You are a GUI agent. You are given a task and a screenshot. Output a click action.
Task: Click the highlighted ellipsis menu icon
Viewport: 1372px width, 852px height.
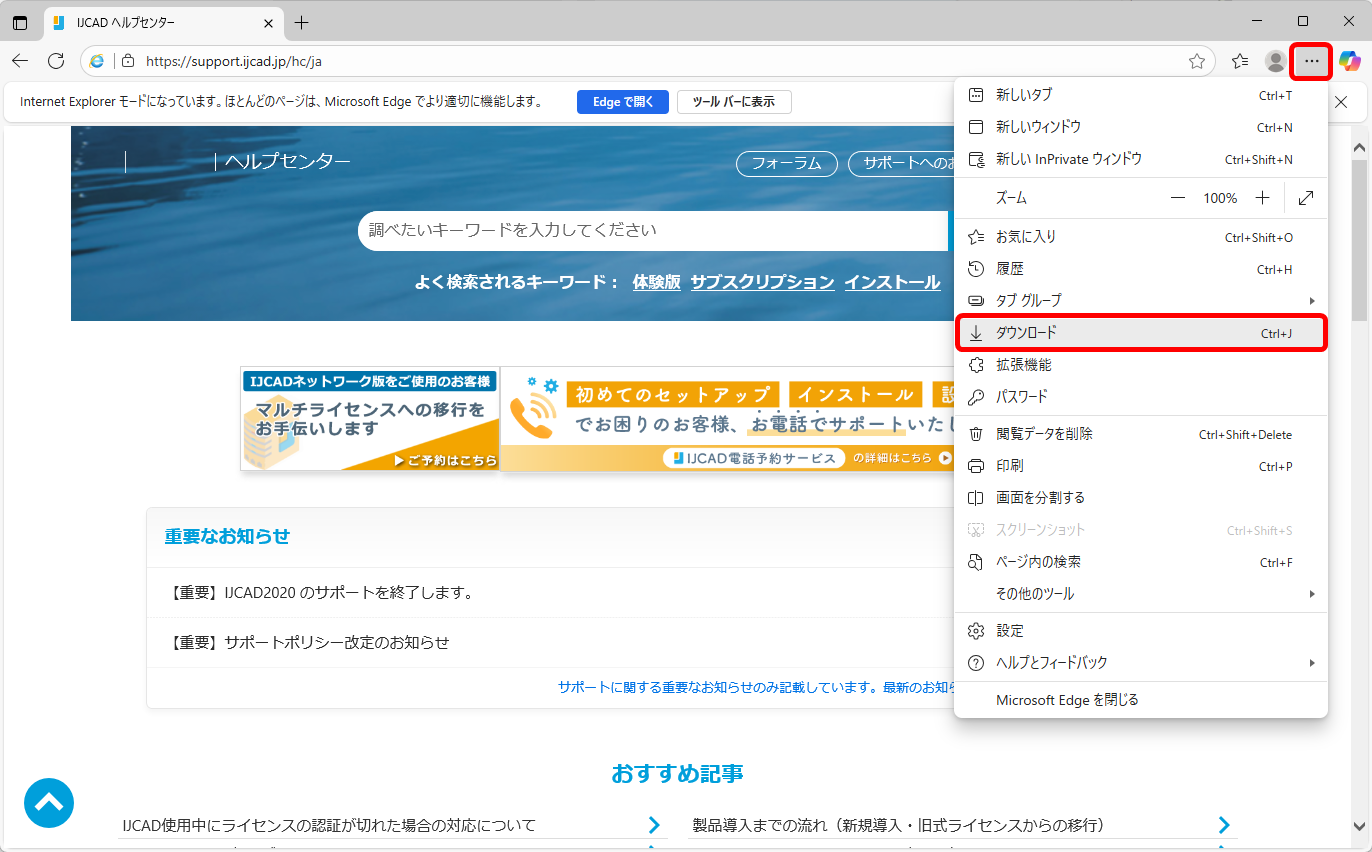pyautogui.click(x=1311, y=61)
